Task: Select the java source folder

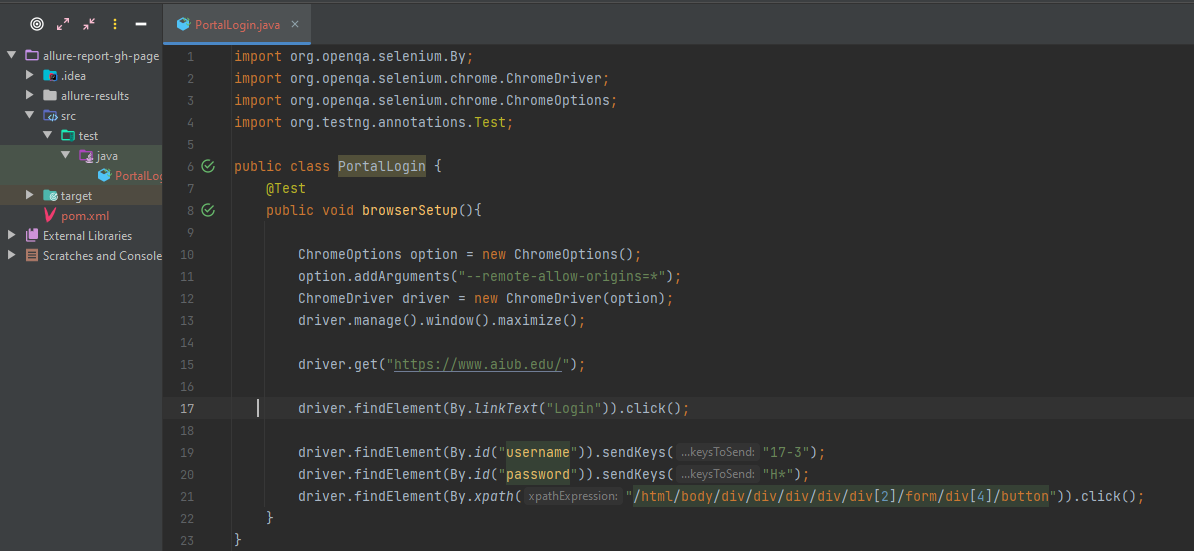Action: pos(107,156)
